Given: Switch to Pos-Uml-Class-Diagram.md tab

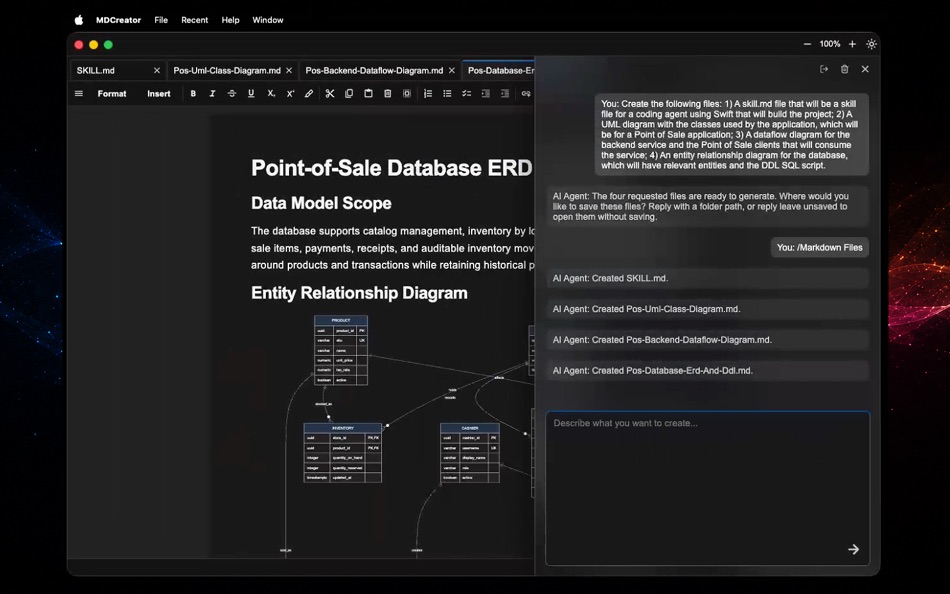Looking at the screenshot, I should (227, 71).
